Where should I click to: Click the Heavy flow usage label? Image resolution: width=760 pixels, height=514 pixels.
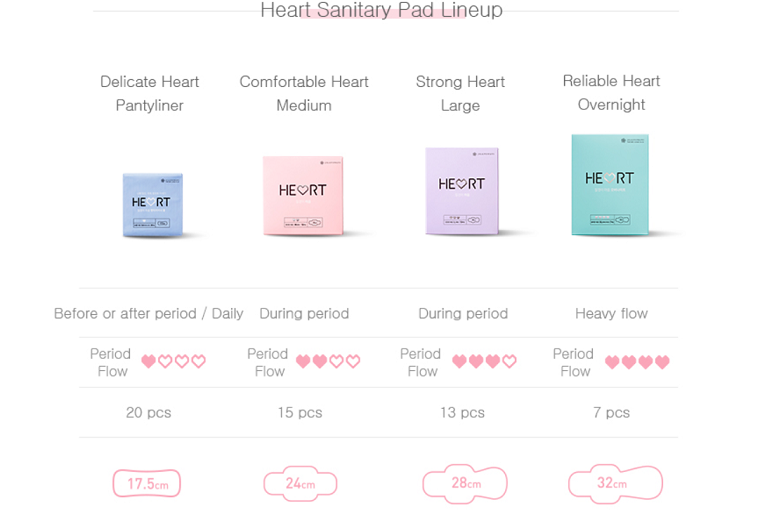point(611,314)
